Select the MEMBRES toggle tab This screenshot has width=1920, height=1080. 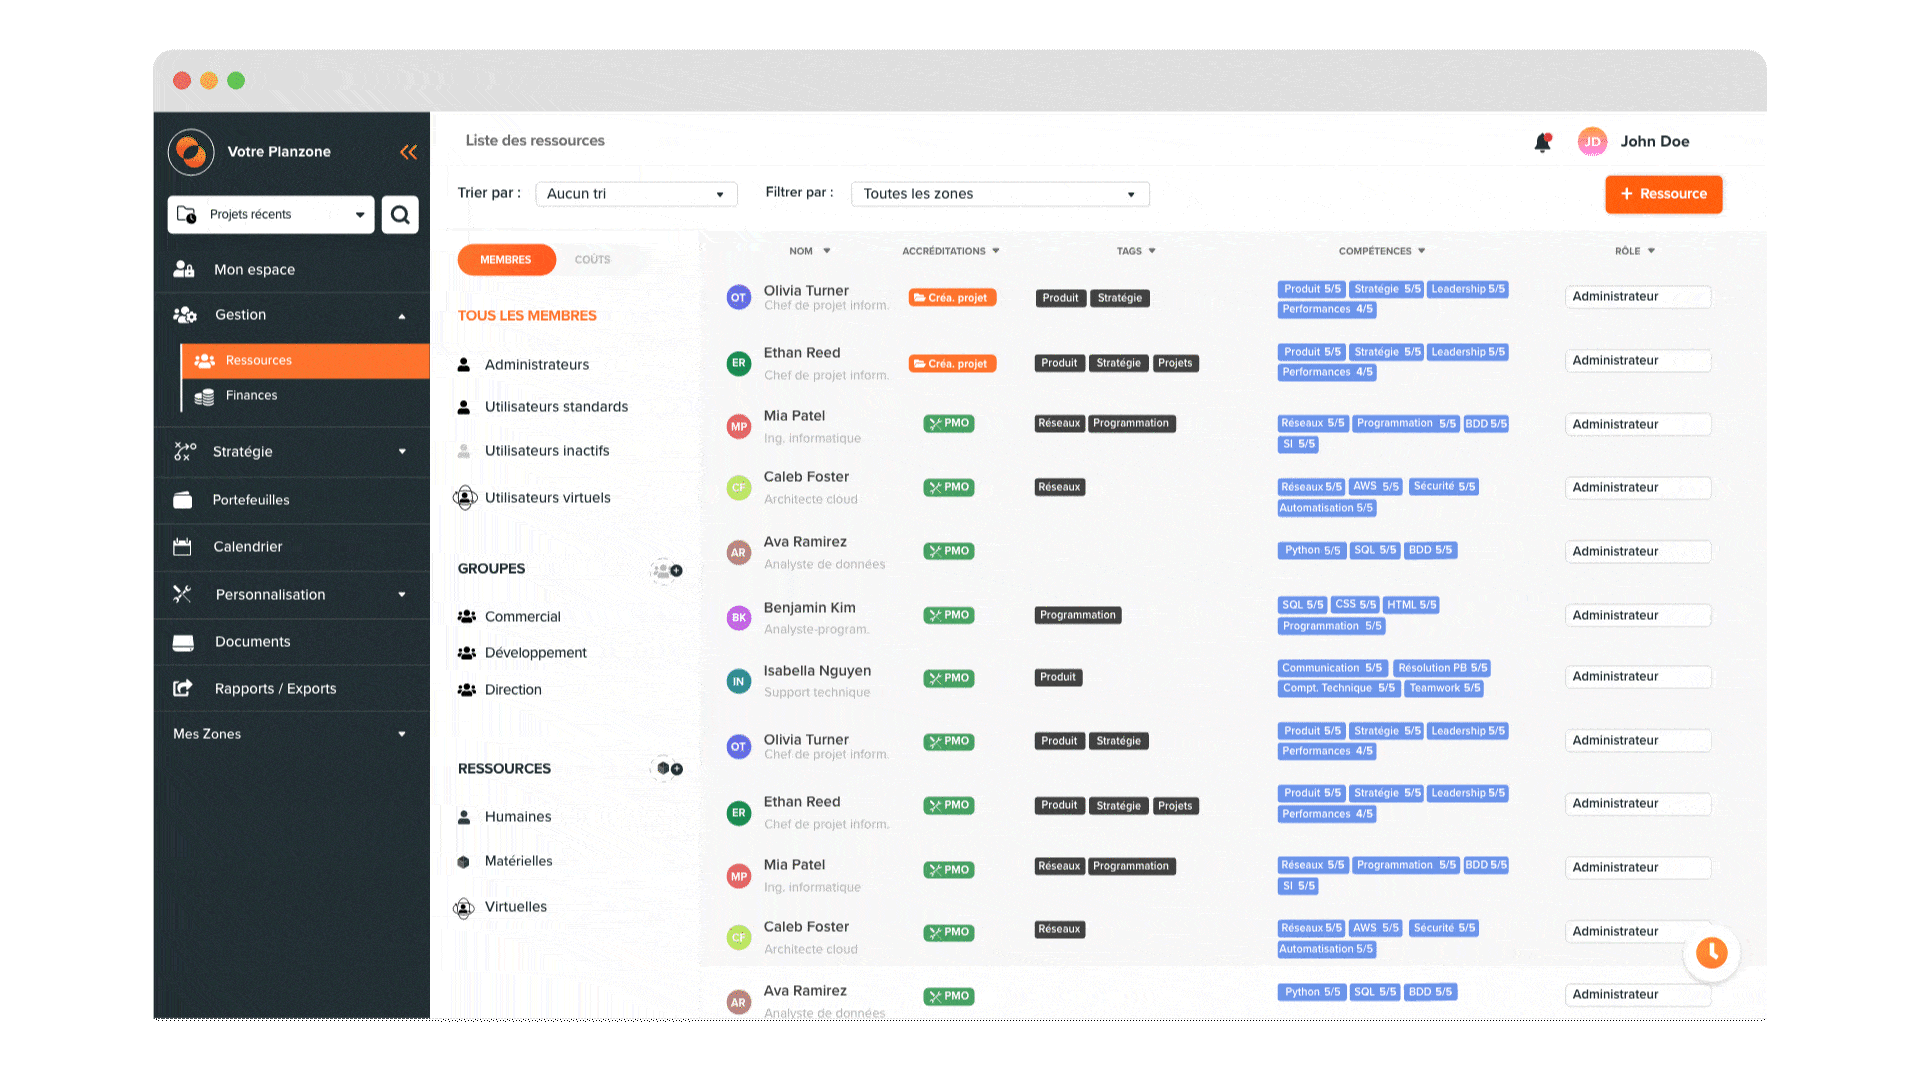pos(506,260)
